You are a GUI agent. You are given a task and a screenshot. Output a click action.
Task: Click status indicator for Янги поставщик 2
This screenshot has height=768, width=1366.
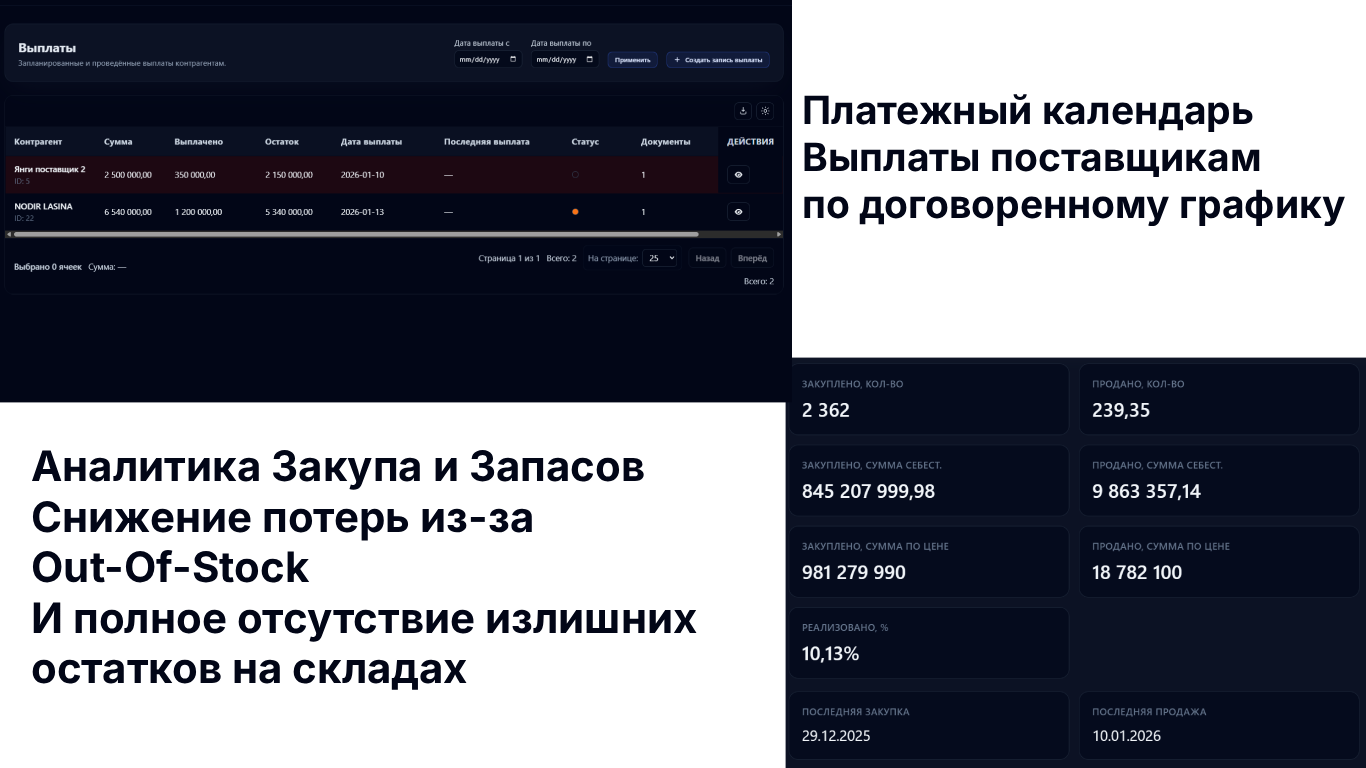tap(575, 175)
